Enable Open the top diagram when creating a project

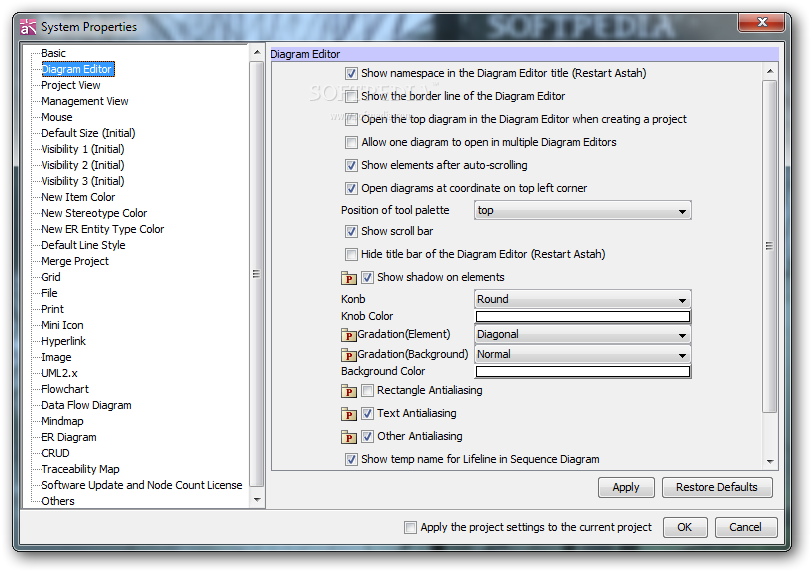(x=351, y=120)
